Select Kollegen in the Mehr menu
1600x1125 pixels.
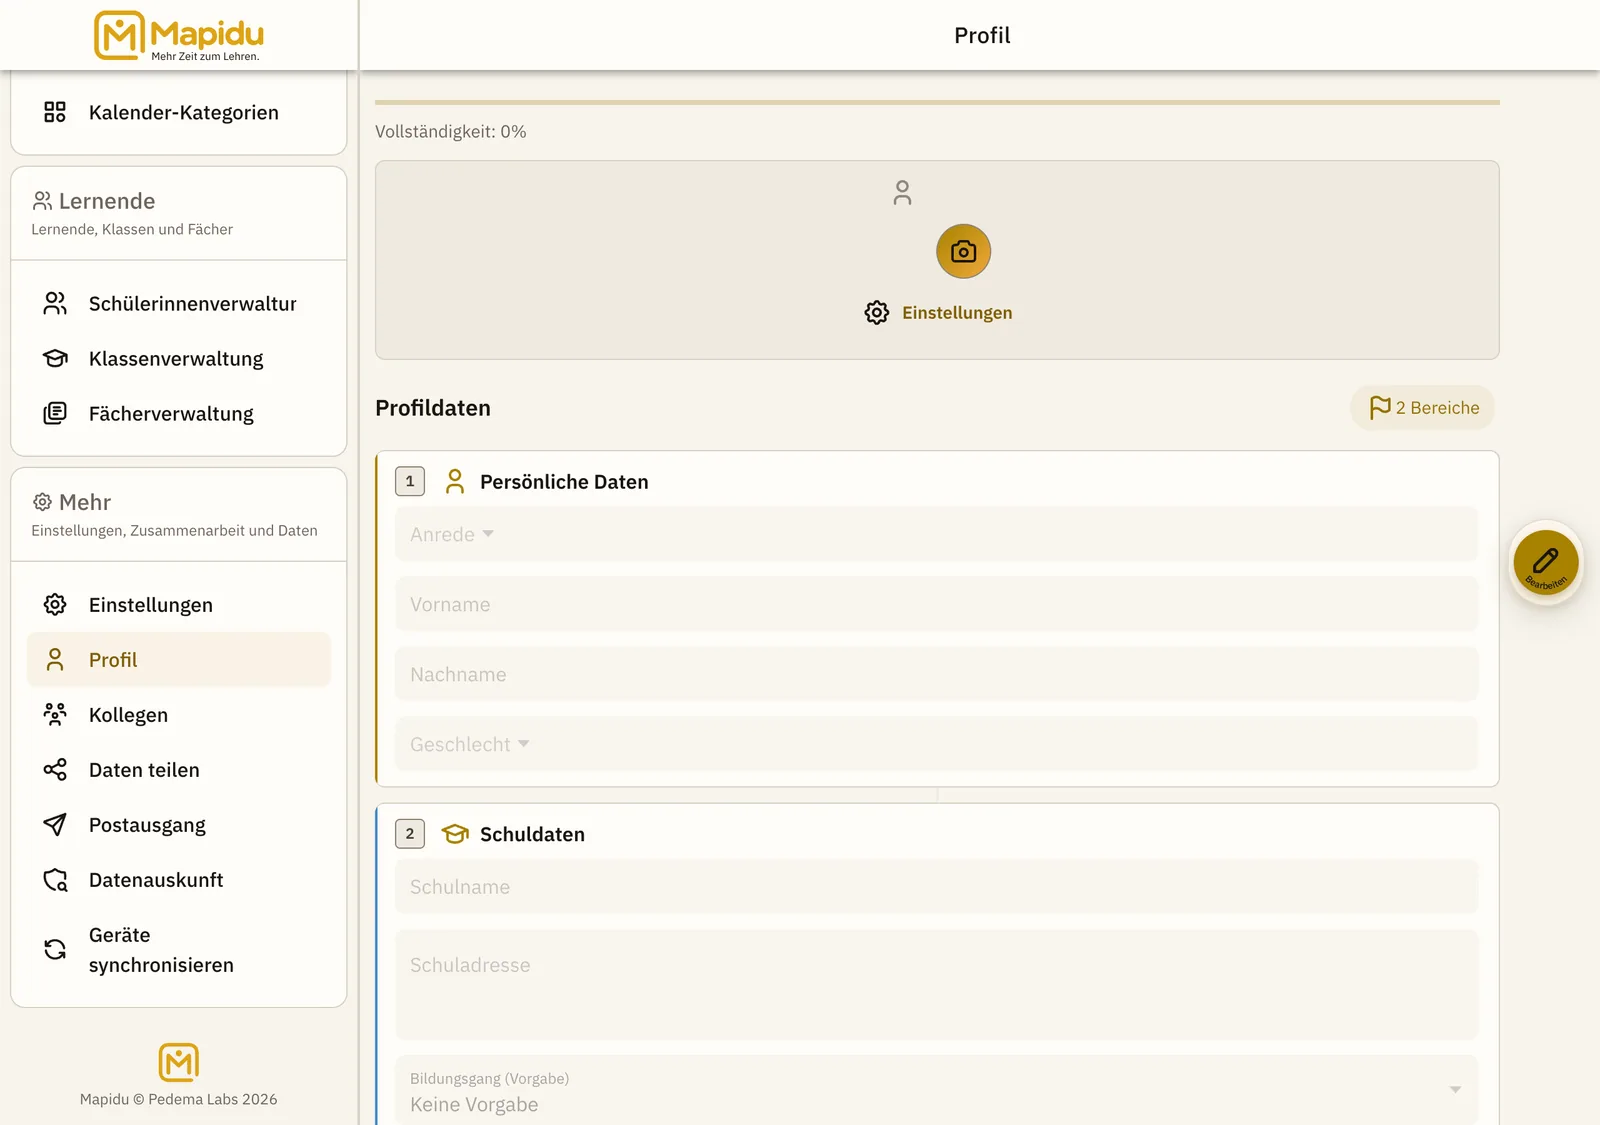(x=179, y=715)
